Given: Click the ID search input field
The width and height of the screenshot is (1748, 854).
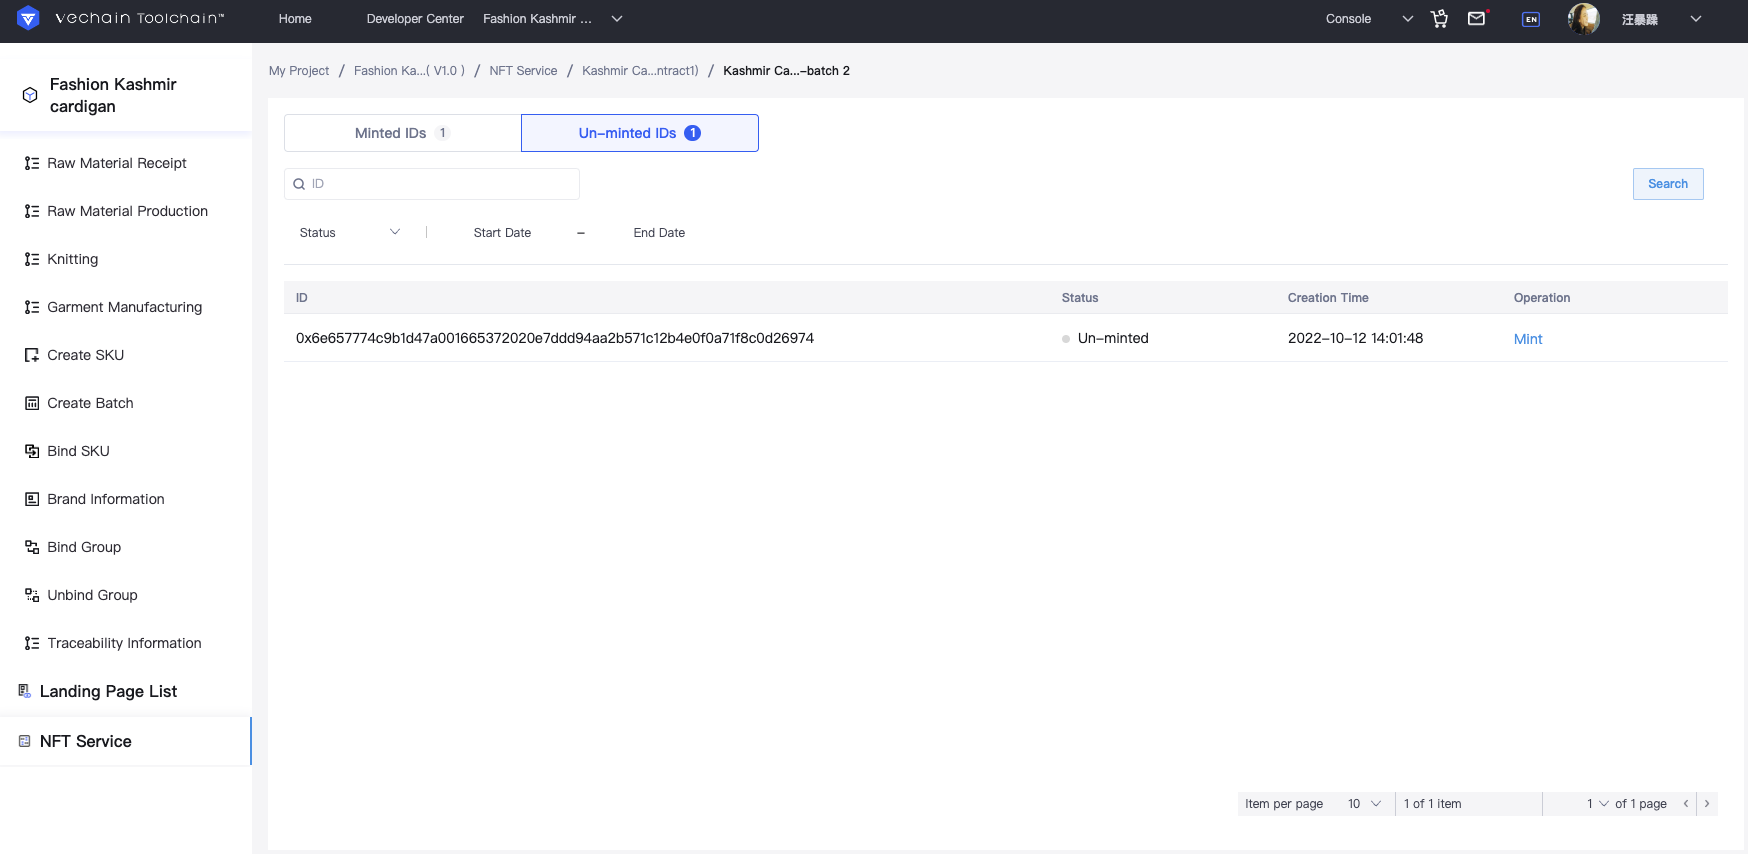Looking at the screenshot, I should [432, 184].
